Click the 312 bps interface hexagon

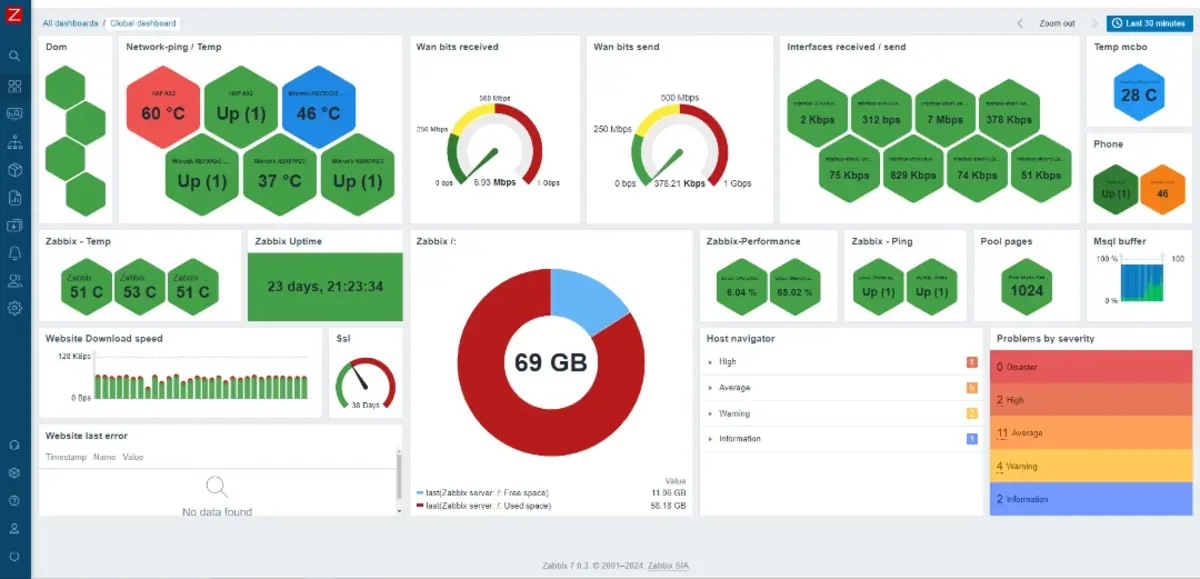click(x=880, y=114)
